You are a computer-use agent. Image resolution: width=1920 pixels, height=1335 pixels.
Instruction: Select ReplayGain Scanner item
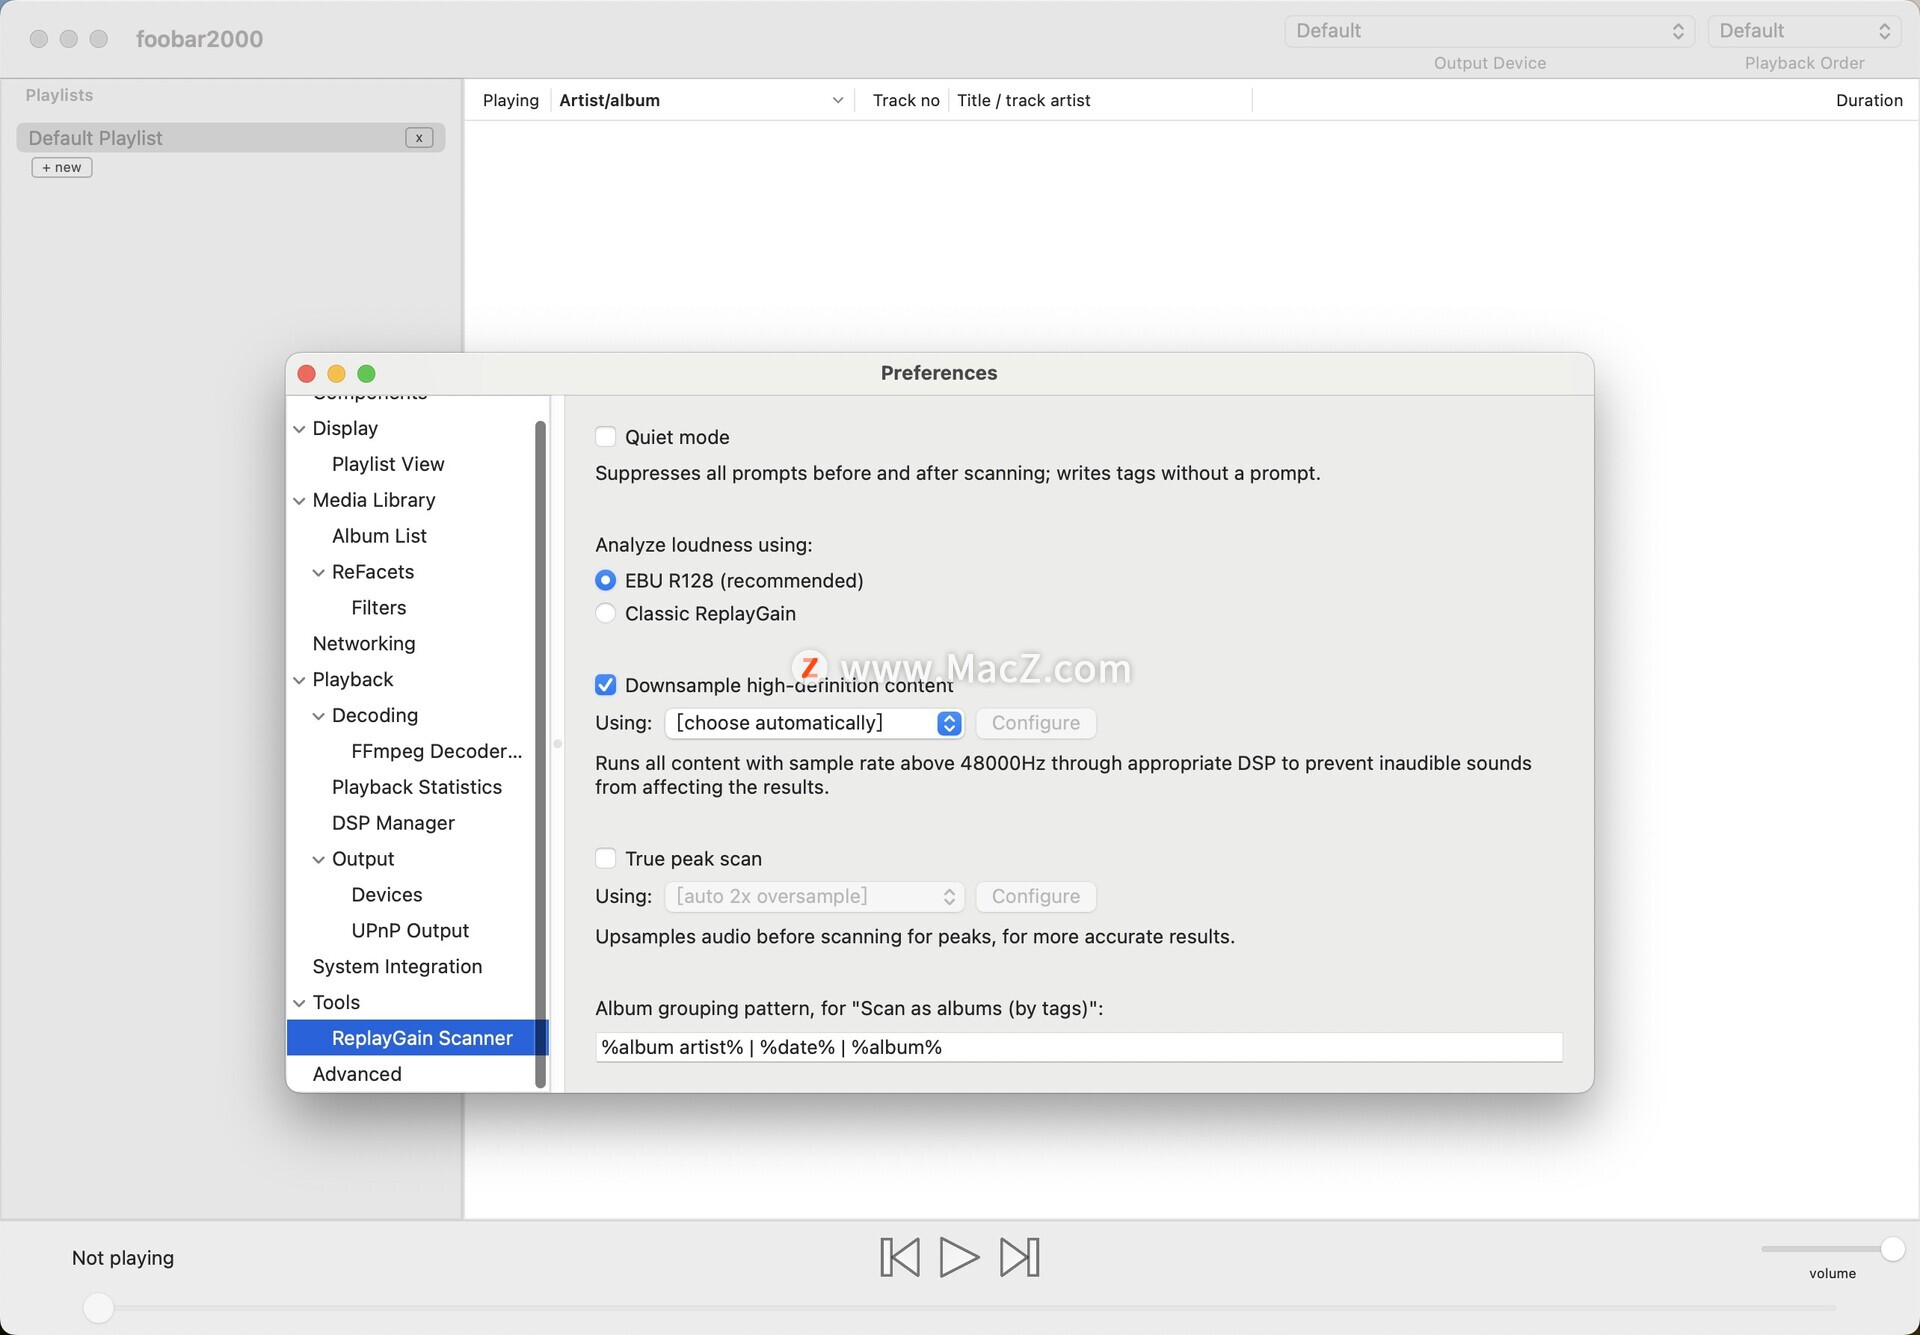coord(417,1038)
